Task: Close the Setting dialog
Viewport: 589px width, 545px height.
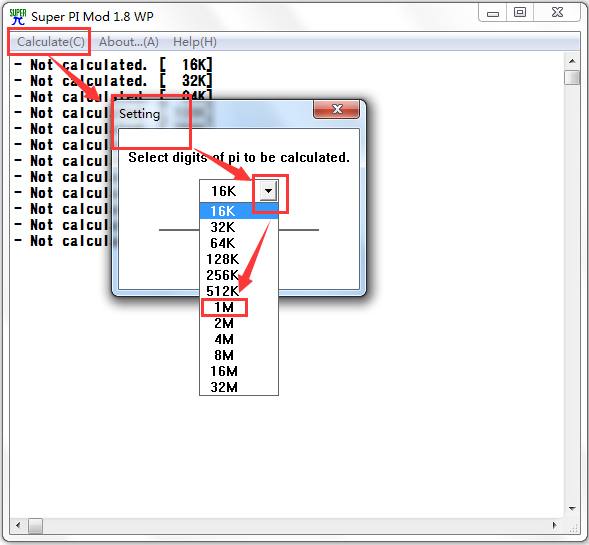Action: tap(337, 109)
